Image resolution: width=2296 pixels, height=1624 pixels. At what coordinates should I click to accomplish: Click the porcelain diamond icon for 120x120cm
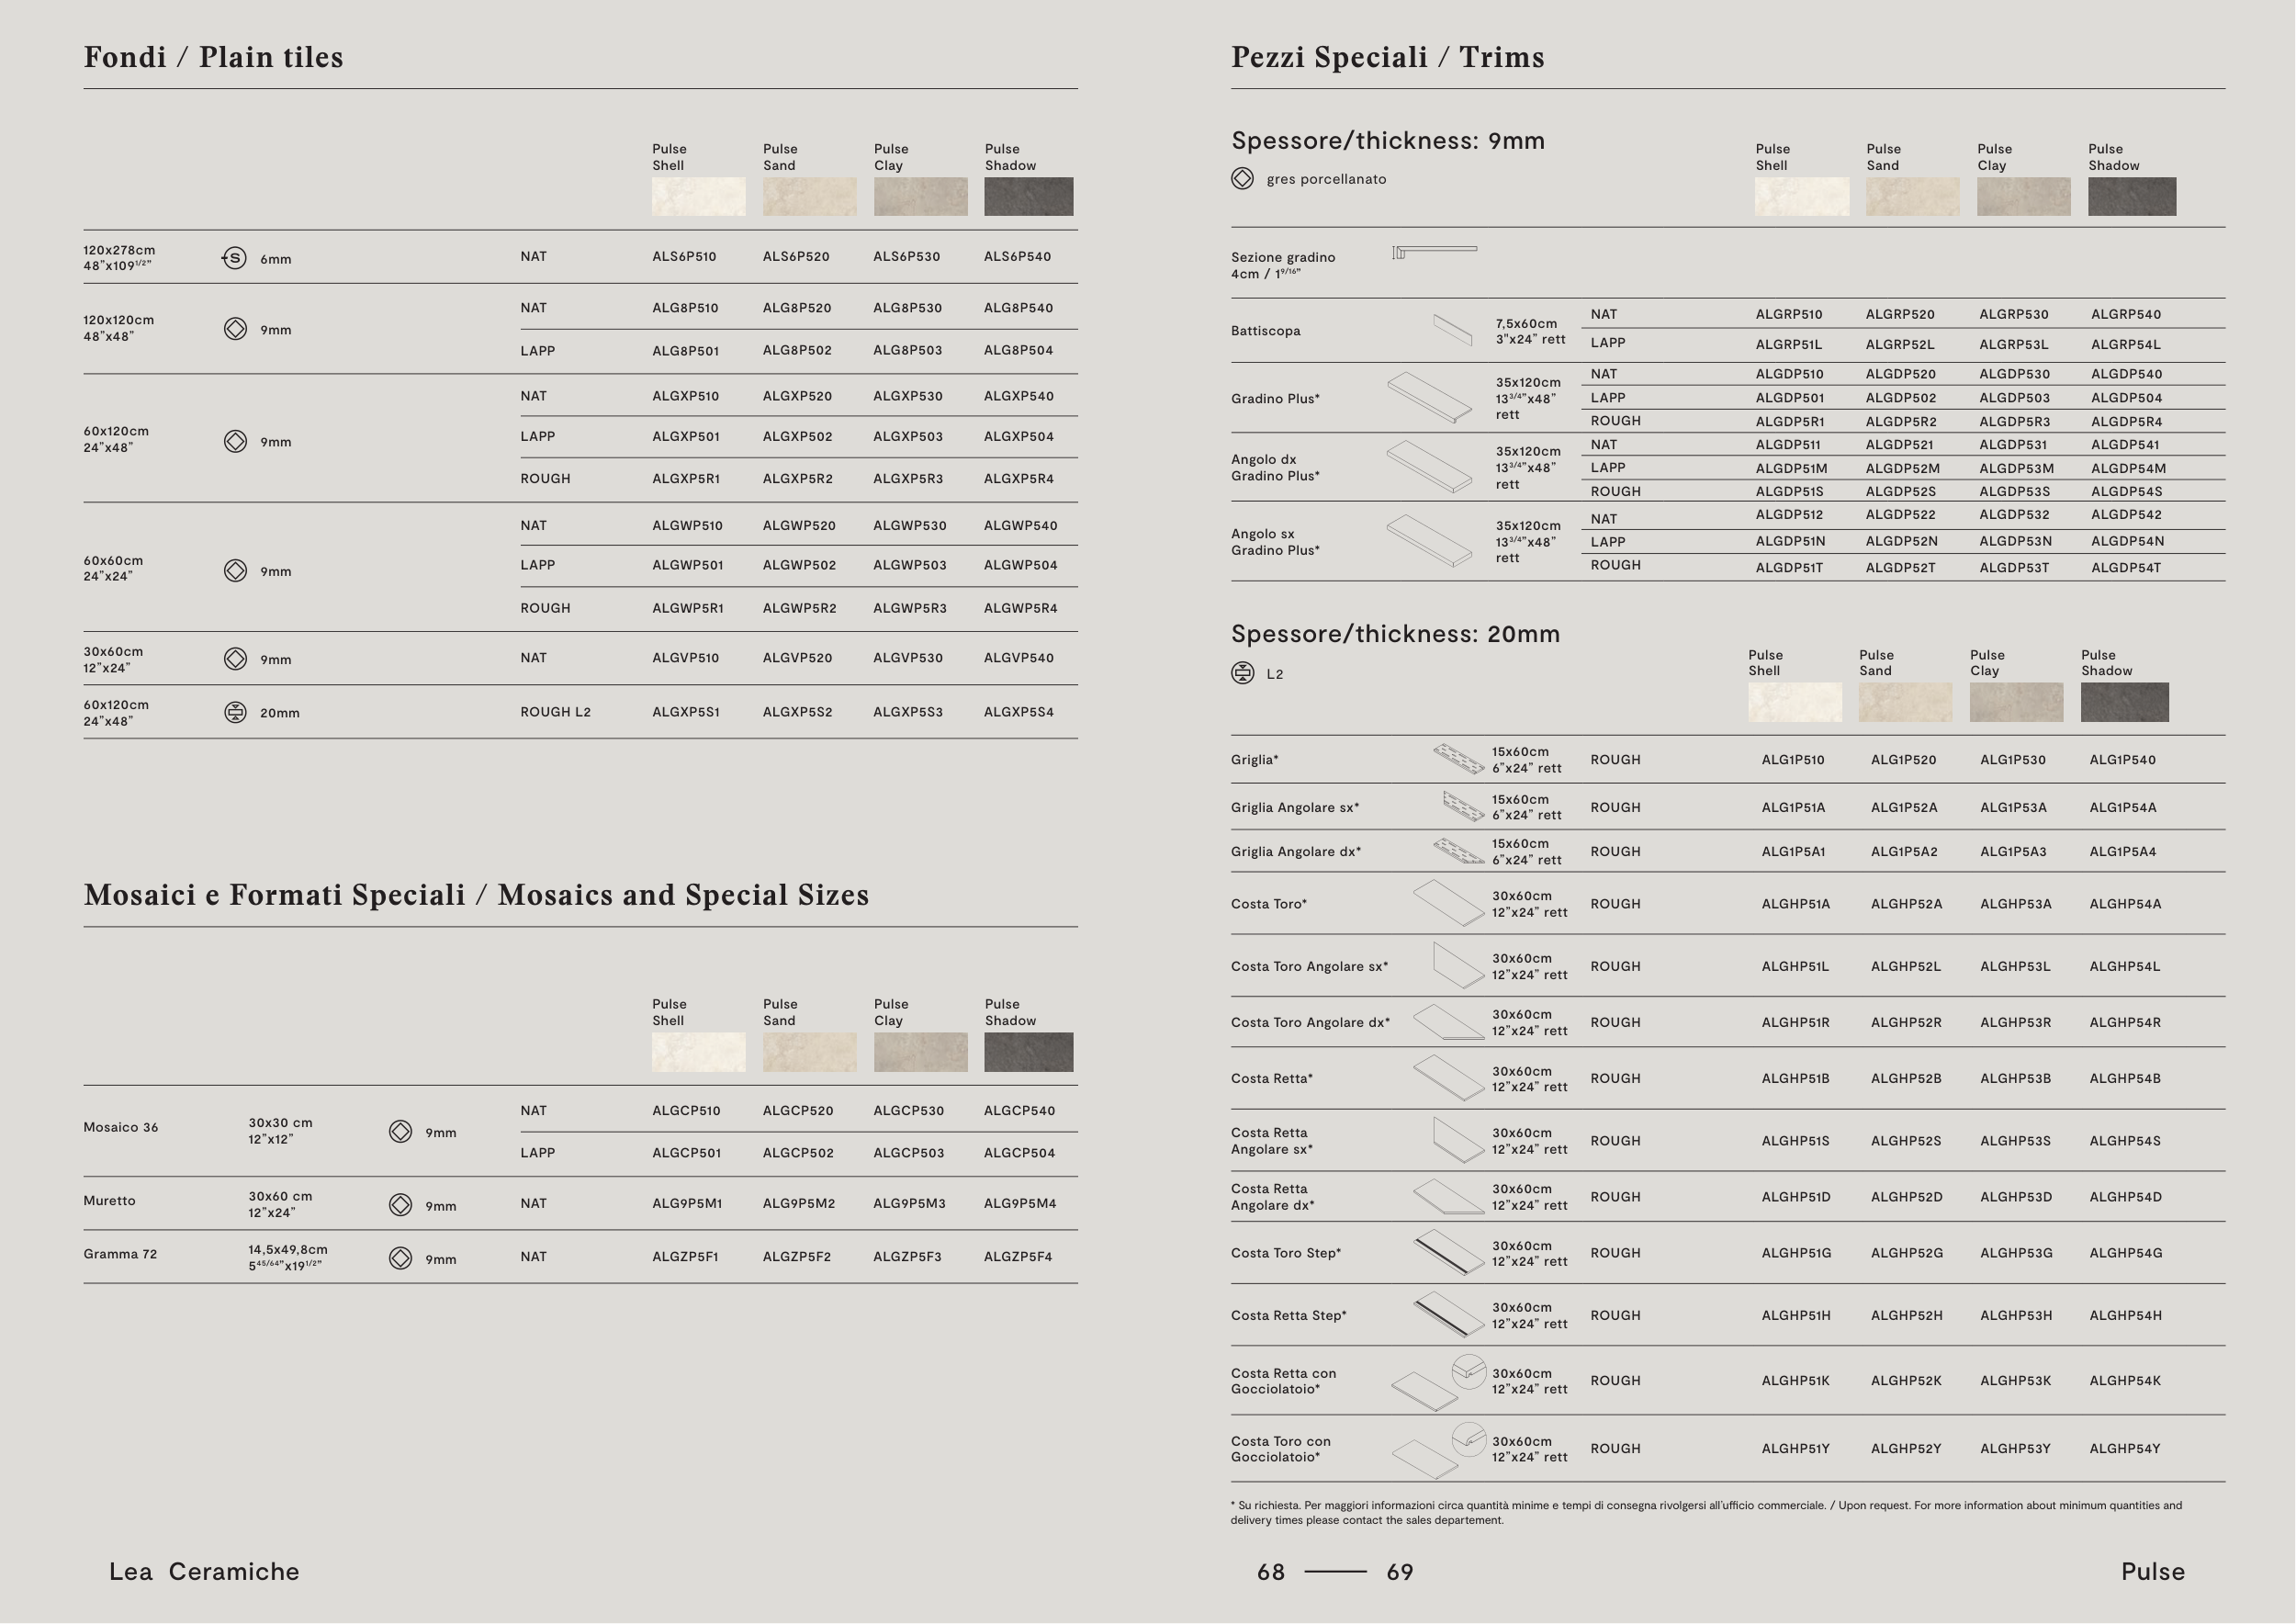click(x=235, y=329)
